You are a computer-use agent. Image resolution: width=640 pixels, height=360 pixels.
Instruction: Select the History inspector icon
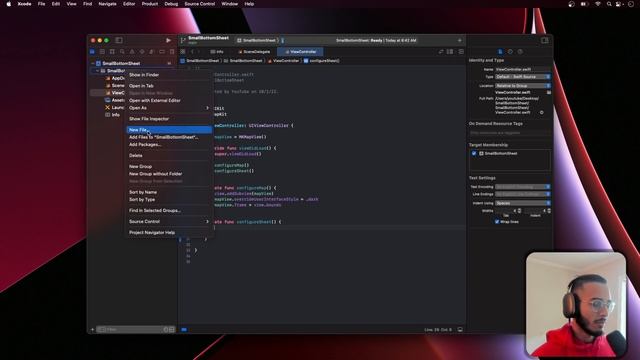click(510, 52)
